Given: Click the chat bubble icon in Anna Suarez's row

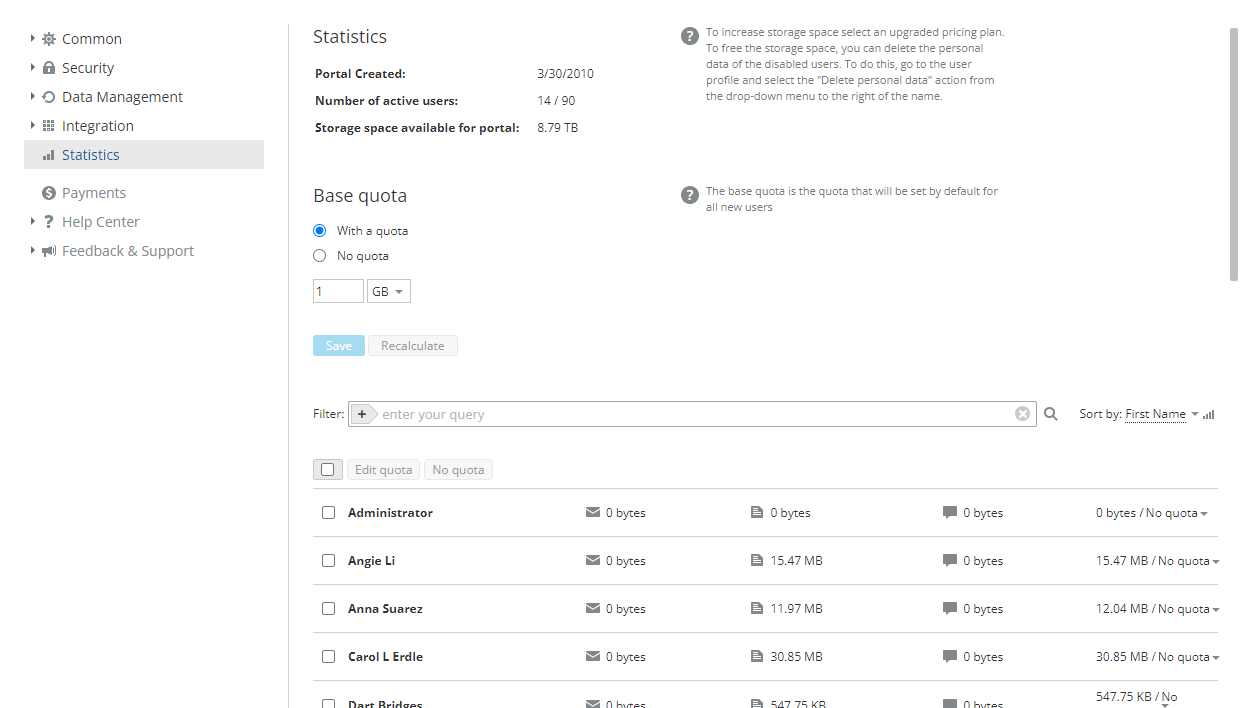Looking at the screenshot, I should point(949,608).
